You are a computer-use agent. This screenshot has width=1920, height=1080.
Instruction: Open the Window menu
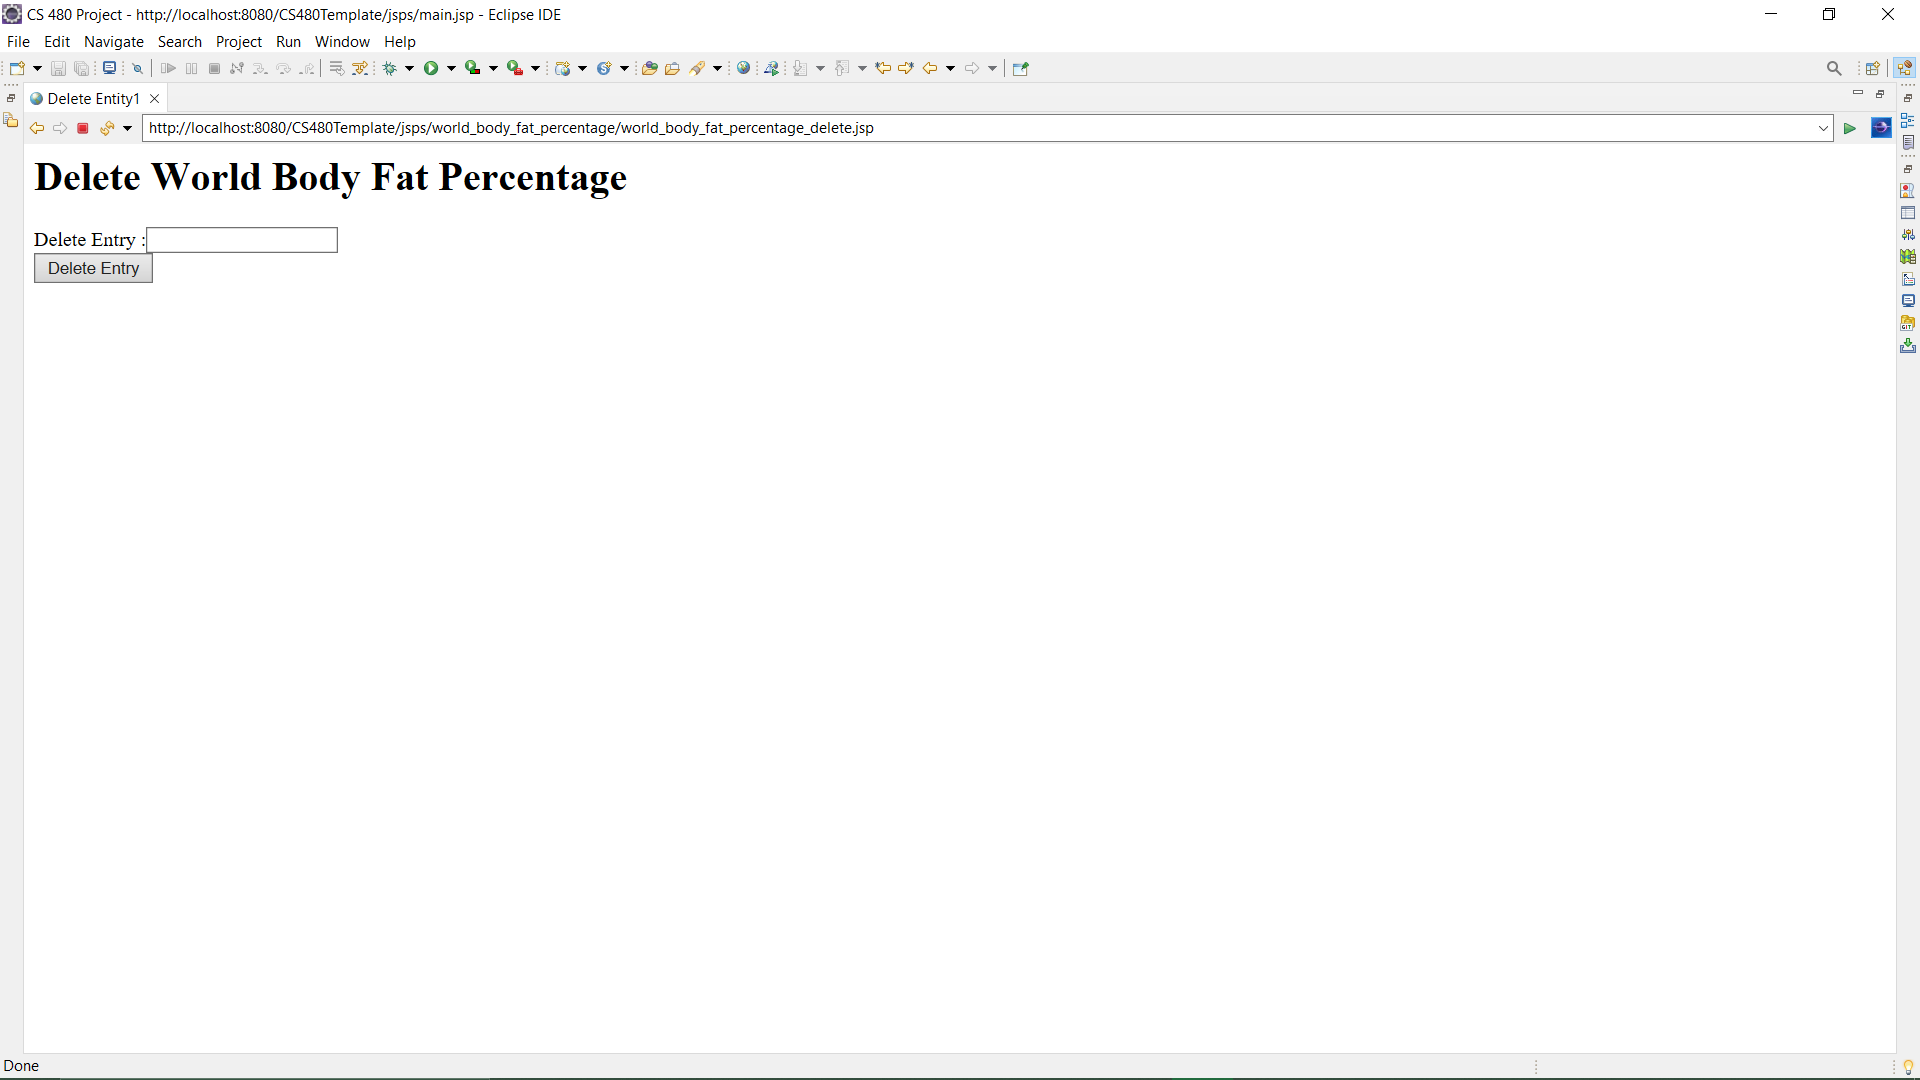(x=342, y=41)
